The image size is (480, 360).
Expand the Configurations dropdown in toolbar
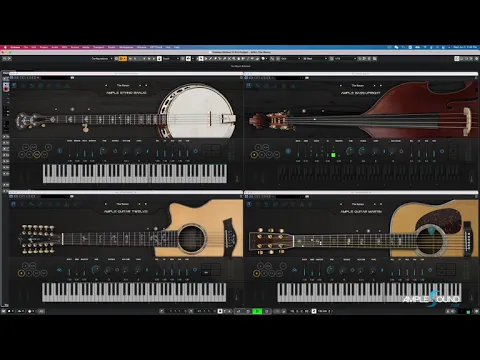point(102,59)
